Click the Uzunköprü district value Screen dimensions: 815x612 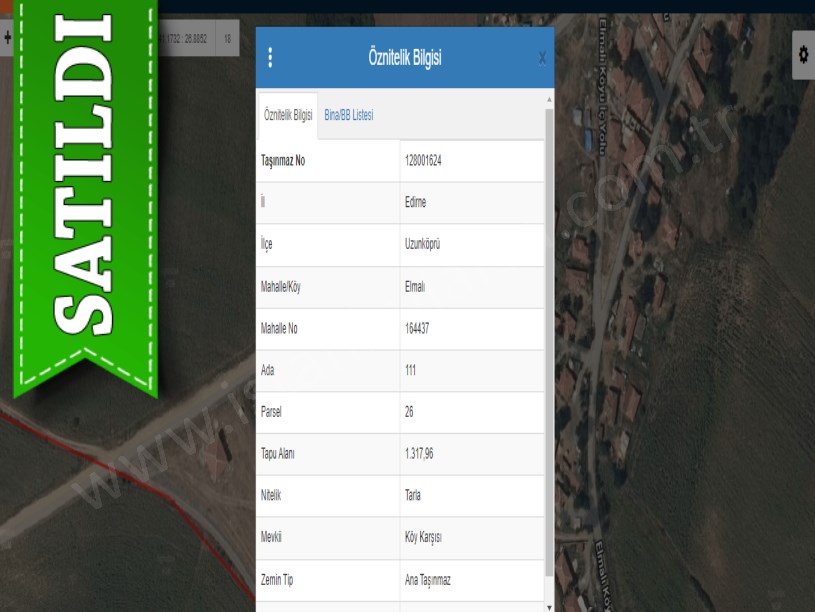pyautogui.click(x=422, y=244)
